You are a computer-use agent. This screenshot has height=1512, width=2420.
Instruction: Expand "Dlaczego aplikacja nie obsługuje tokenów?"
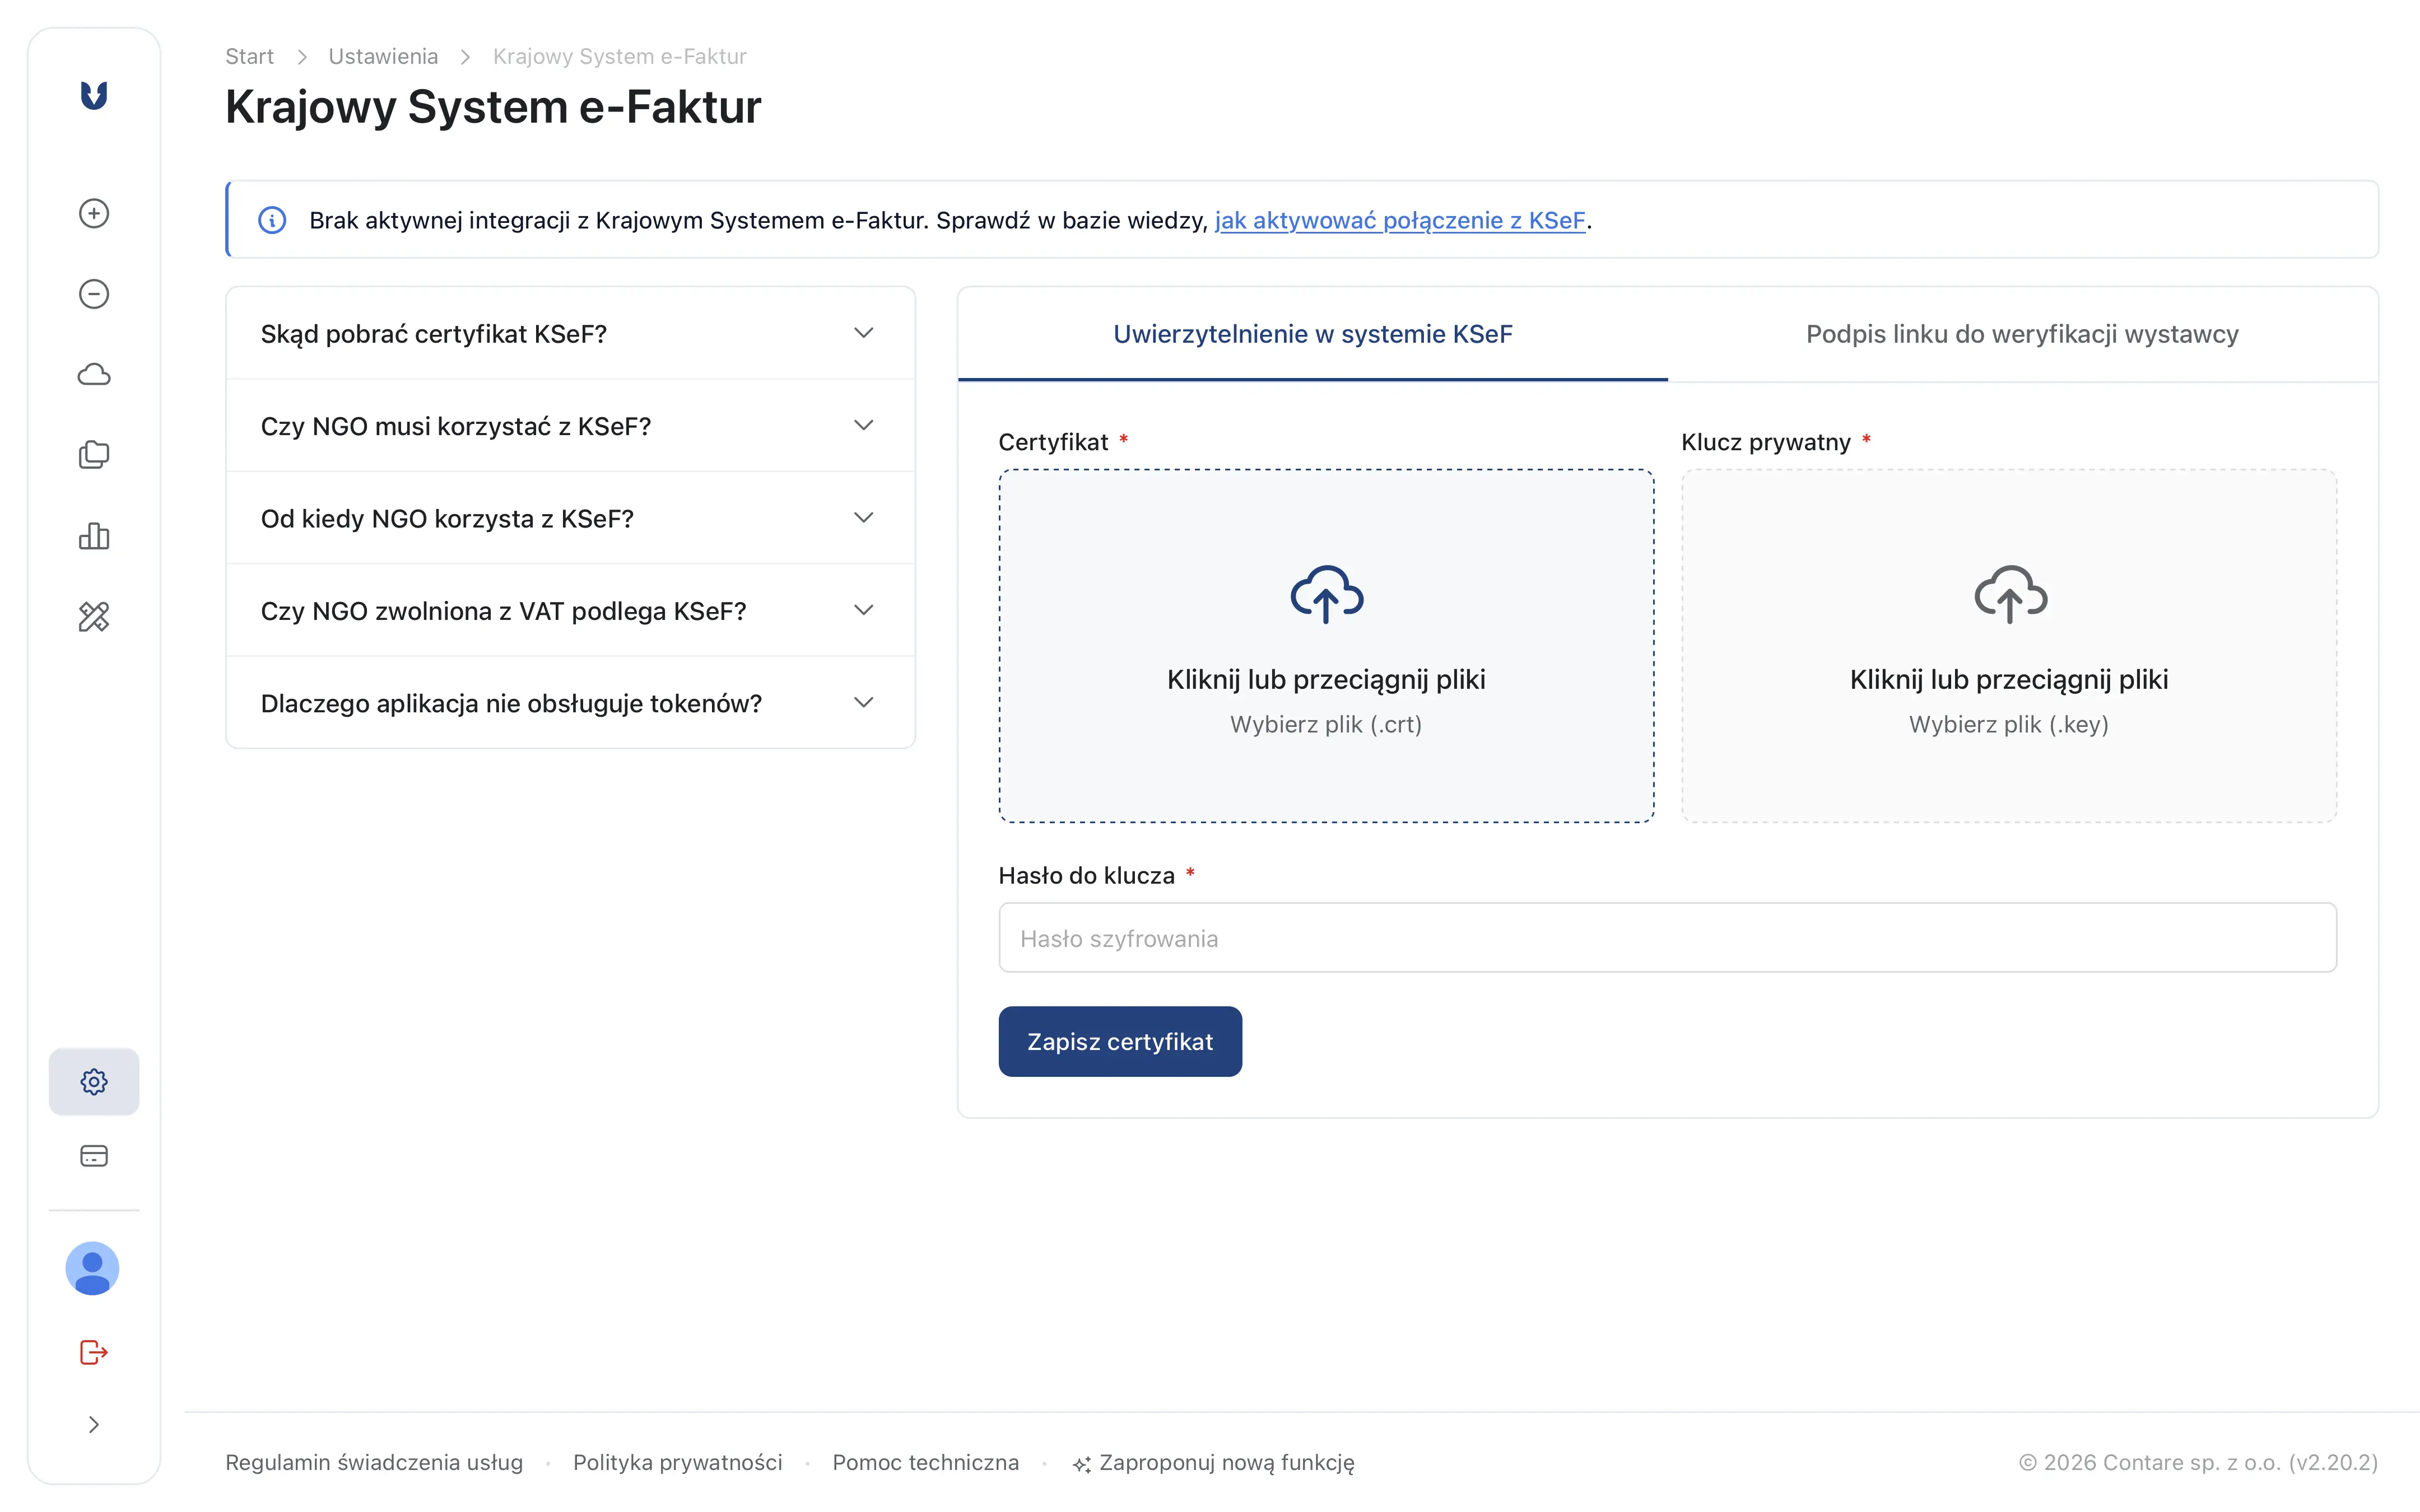[x=570, y=703]
